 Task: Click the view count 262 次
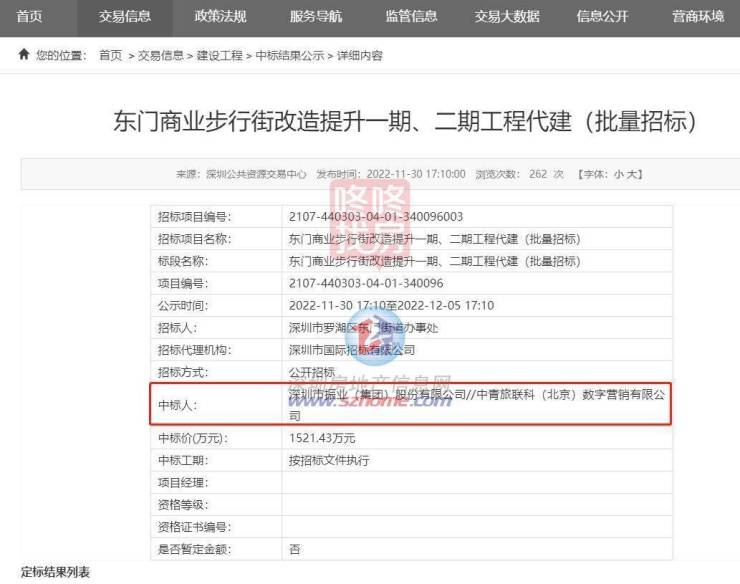(546, 174)
